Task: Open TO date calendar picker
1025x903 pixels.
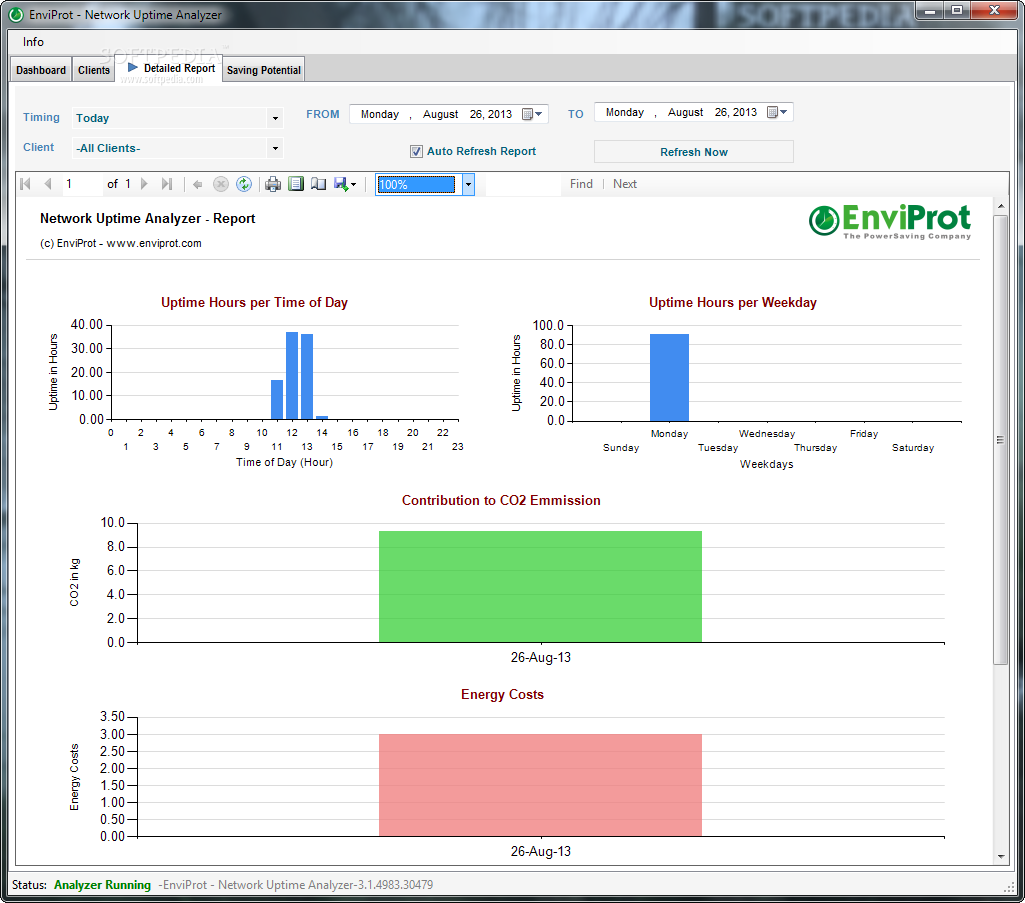Action: pos(777,112)
